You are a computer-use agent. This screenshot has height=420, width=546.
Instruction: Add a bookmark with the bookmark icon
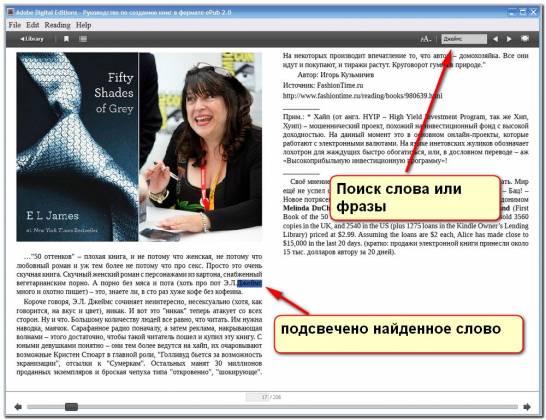coord(66,39)
